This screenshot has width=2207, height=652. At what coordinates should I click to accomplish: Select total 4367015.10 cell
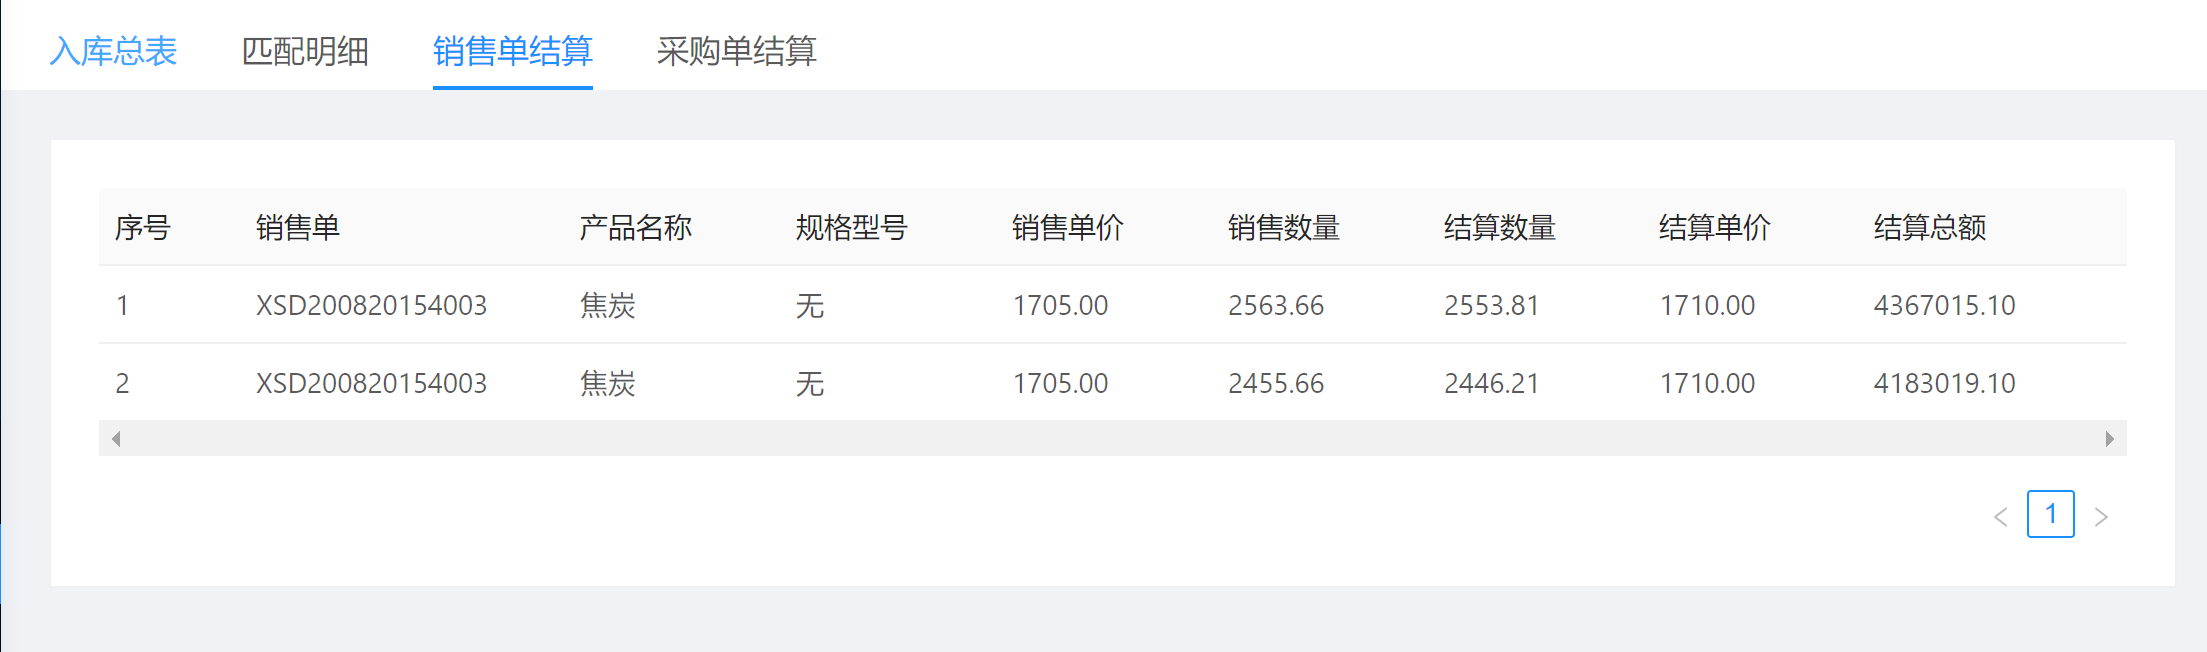[1944, 305]
